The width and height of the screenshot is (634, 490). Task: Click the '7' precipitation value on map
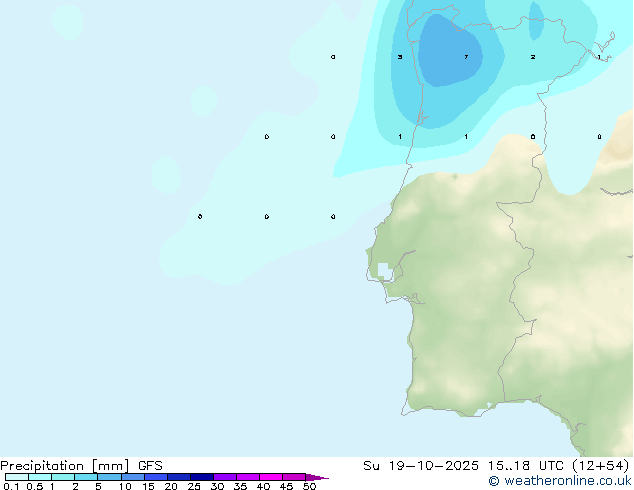(x=466, y=57)
